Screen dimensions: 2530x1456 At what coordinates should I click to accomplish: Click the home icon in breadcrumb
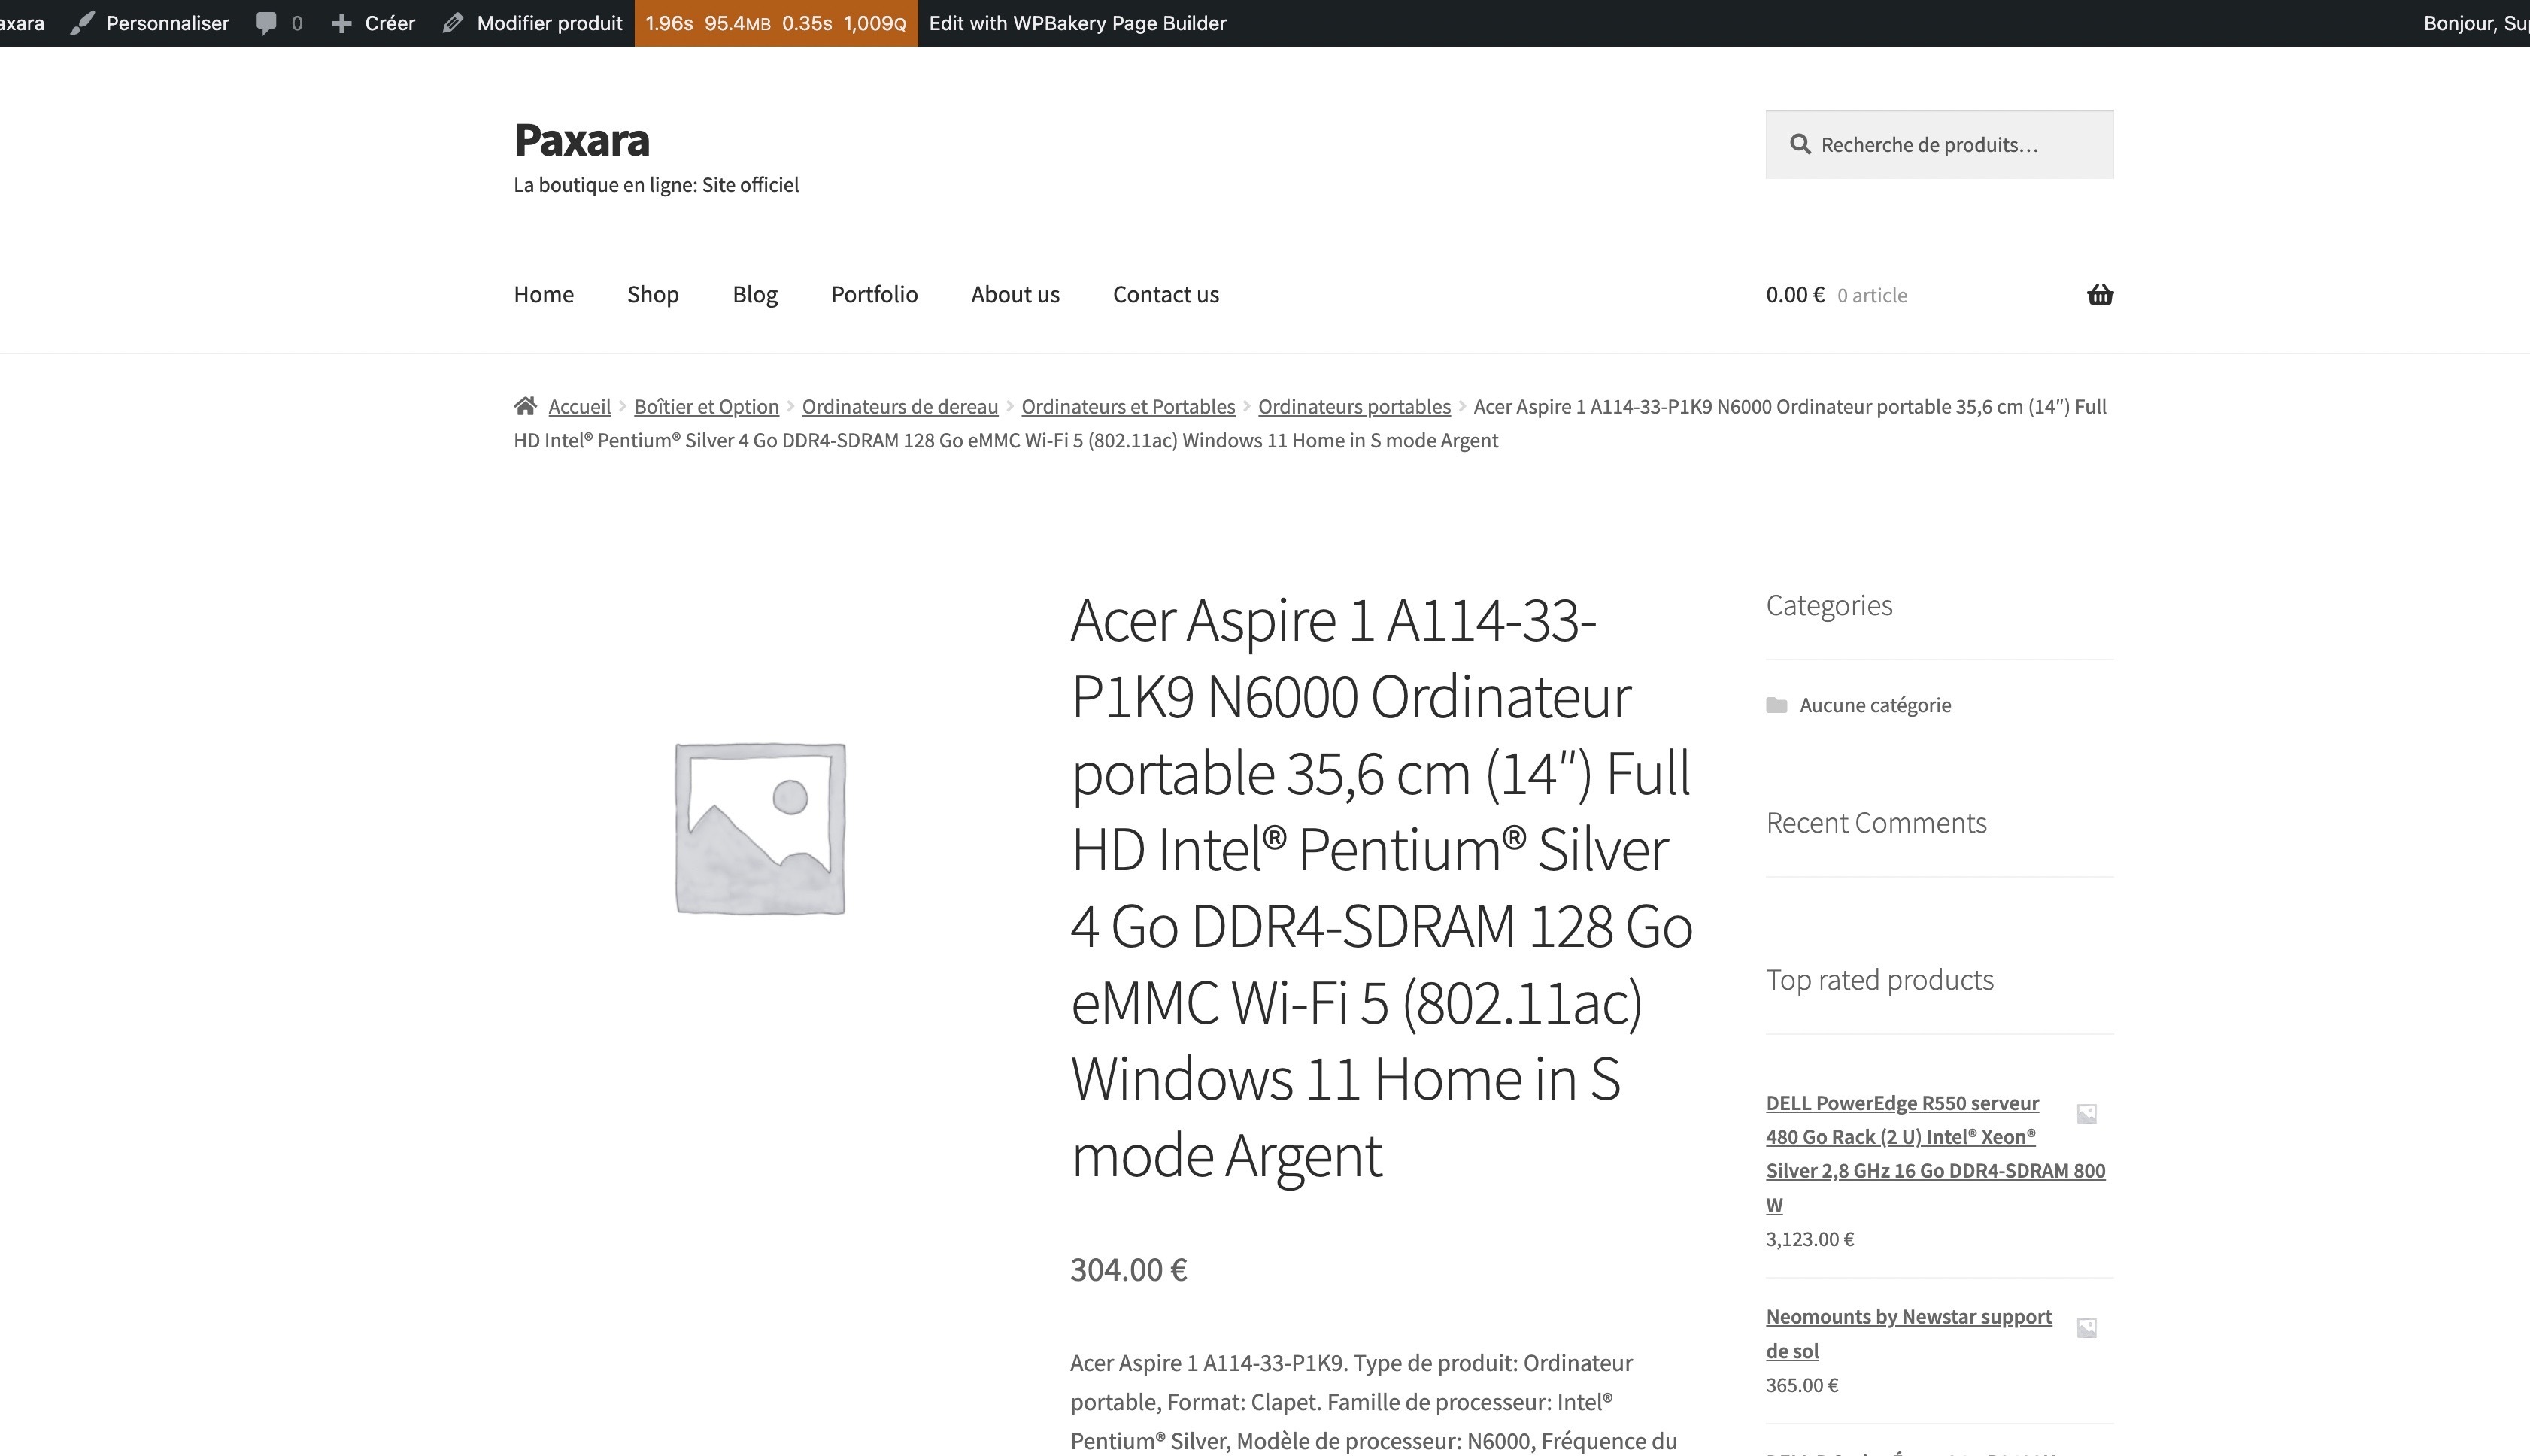click(x=525, y=406)
